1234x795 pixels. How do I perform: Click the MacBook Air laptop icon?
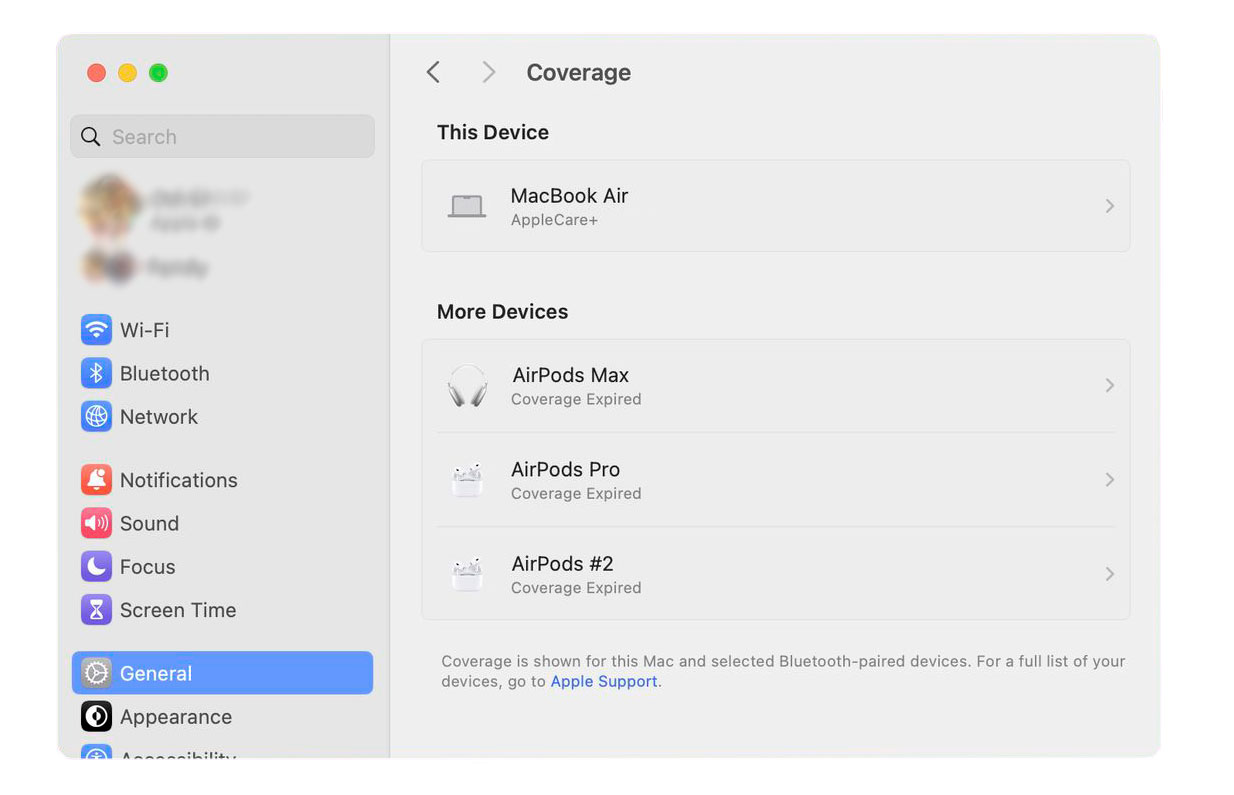(x=467, y=206)
